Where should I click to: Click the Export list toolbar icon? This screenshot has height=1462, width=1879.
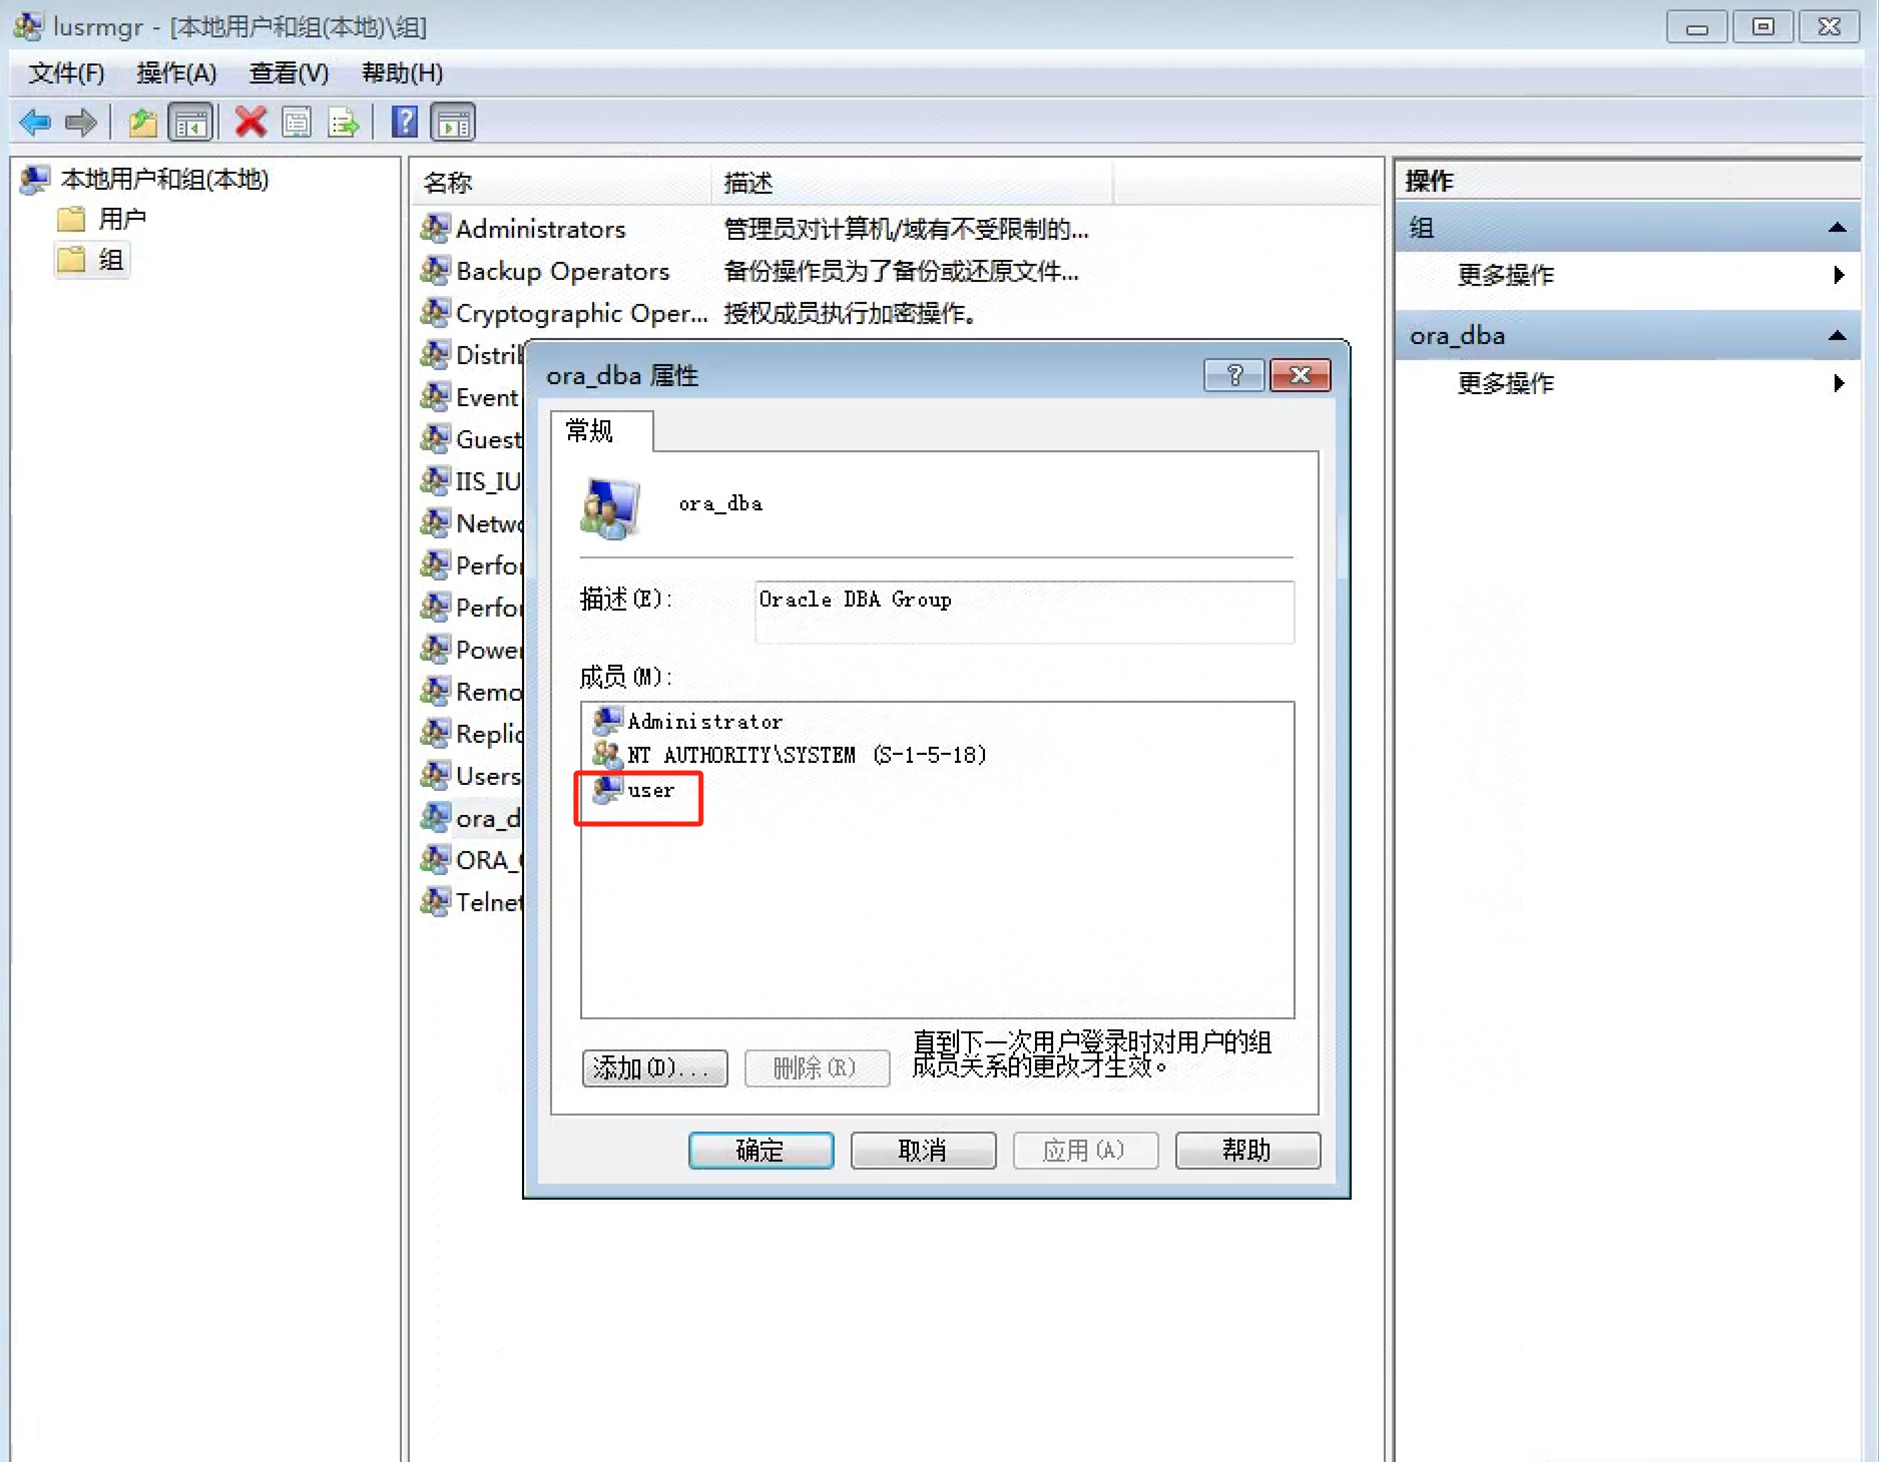(343, 123)
